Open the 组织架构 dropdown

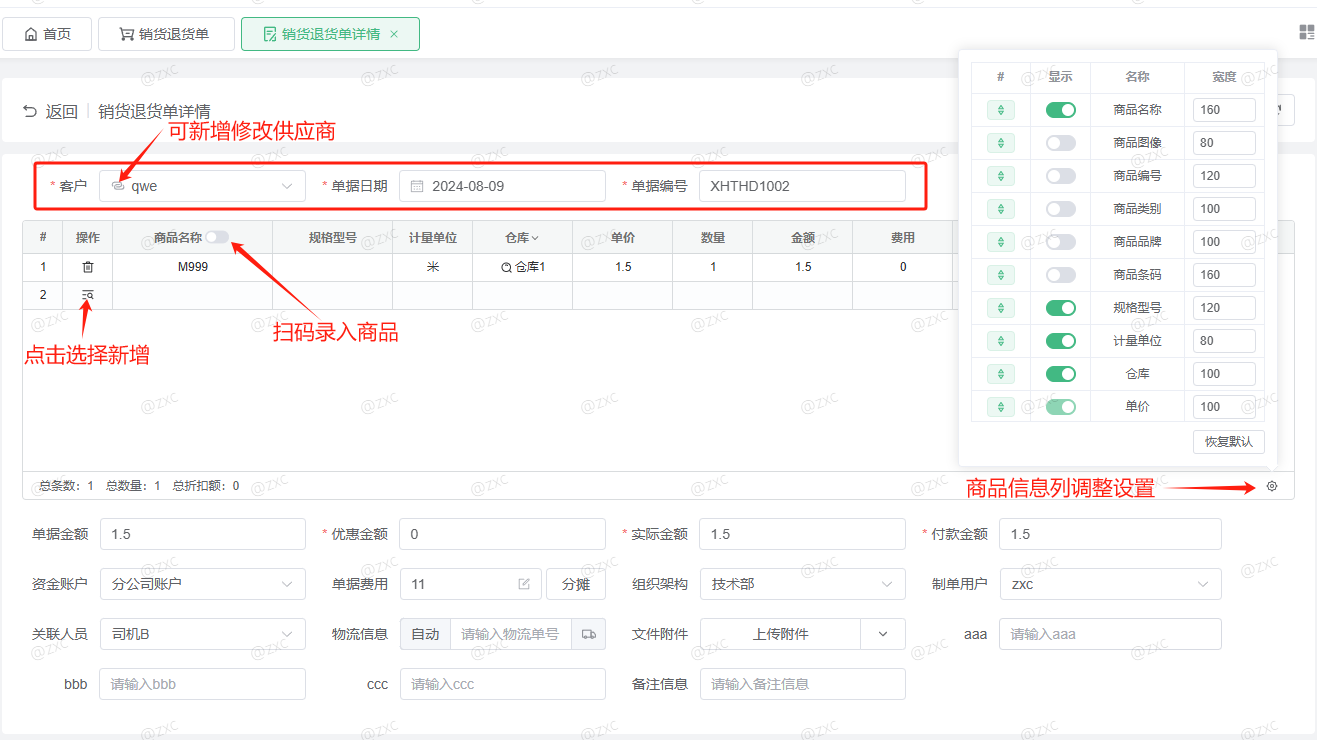[802, 584]
